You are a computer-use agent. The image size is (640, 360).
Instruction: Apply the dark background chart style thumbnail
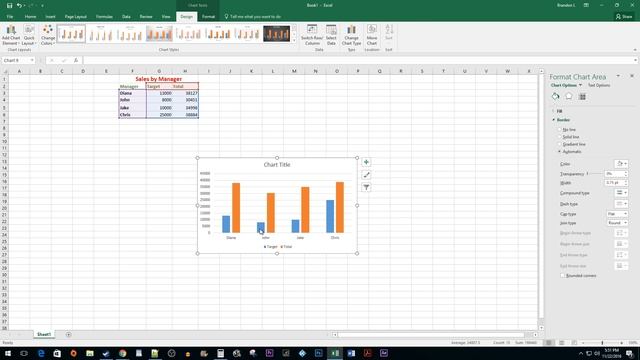[276, 33]
